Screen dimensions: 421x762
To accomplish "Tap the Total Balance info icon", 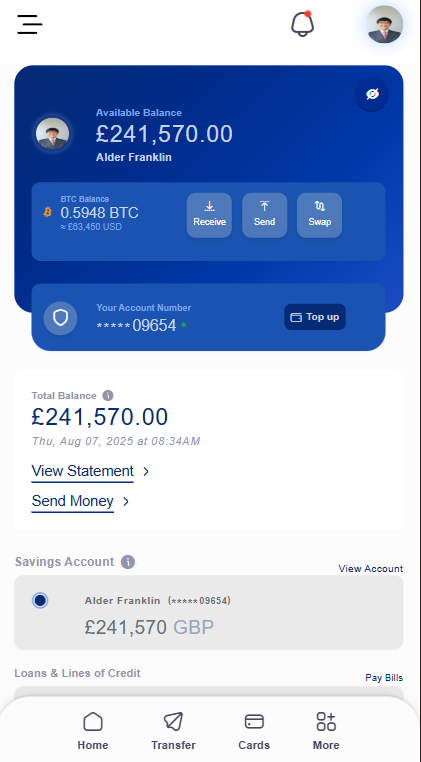I will pos(108,396).
